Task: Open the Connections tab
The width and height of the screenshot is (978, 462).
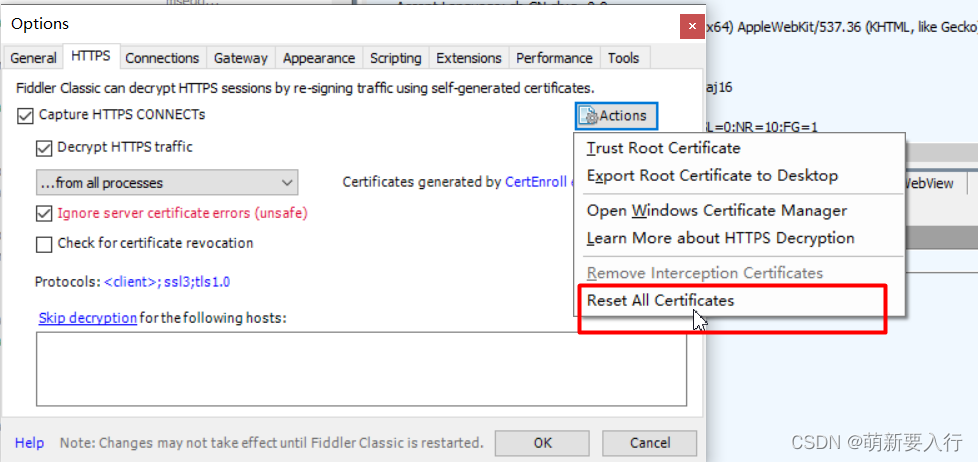Action: pos(162,58)
